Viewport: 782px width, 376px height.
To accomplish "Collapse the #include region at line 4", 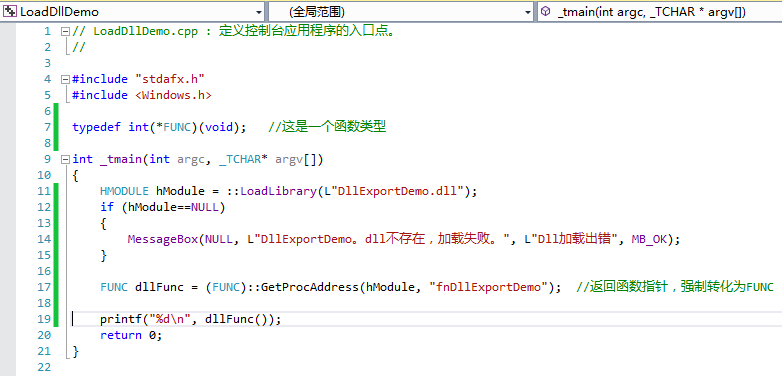I will click(x=65, y=79).
